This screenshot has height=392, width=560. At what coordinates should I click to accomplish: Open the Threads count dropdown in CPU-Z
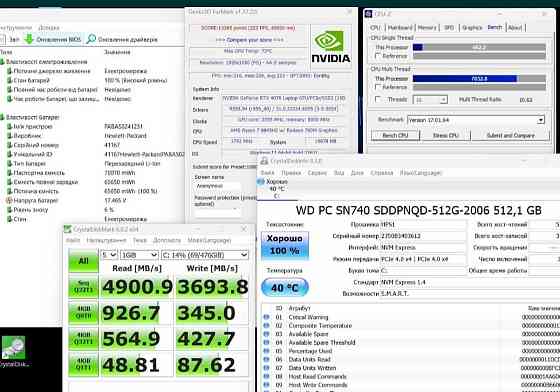(x=430, y=100)
